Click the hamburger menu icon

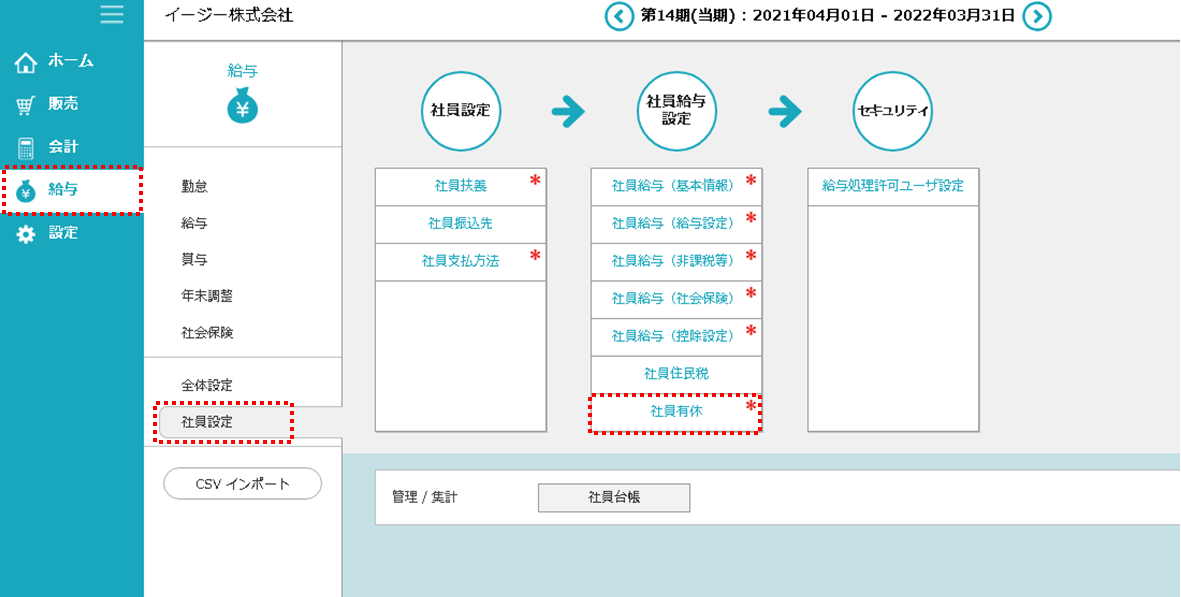tap(112, 14)
